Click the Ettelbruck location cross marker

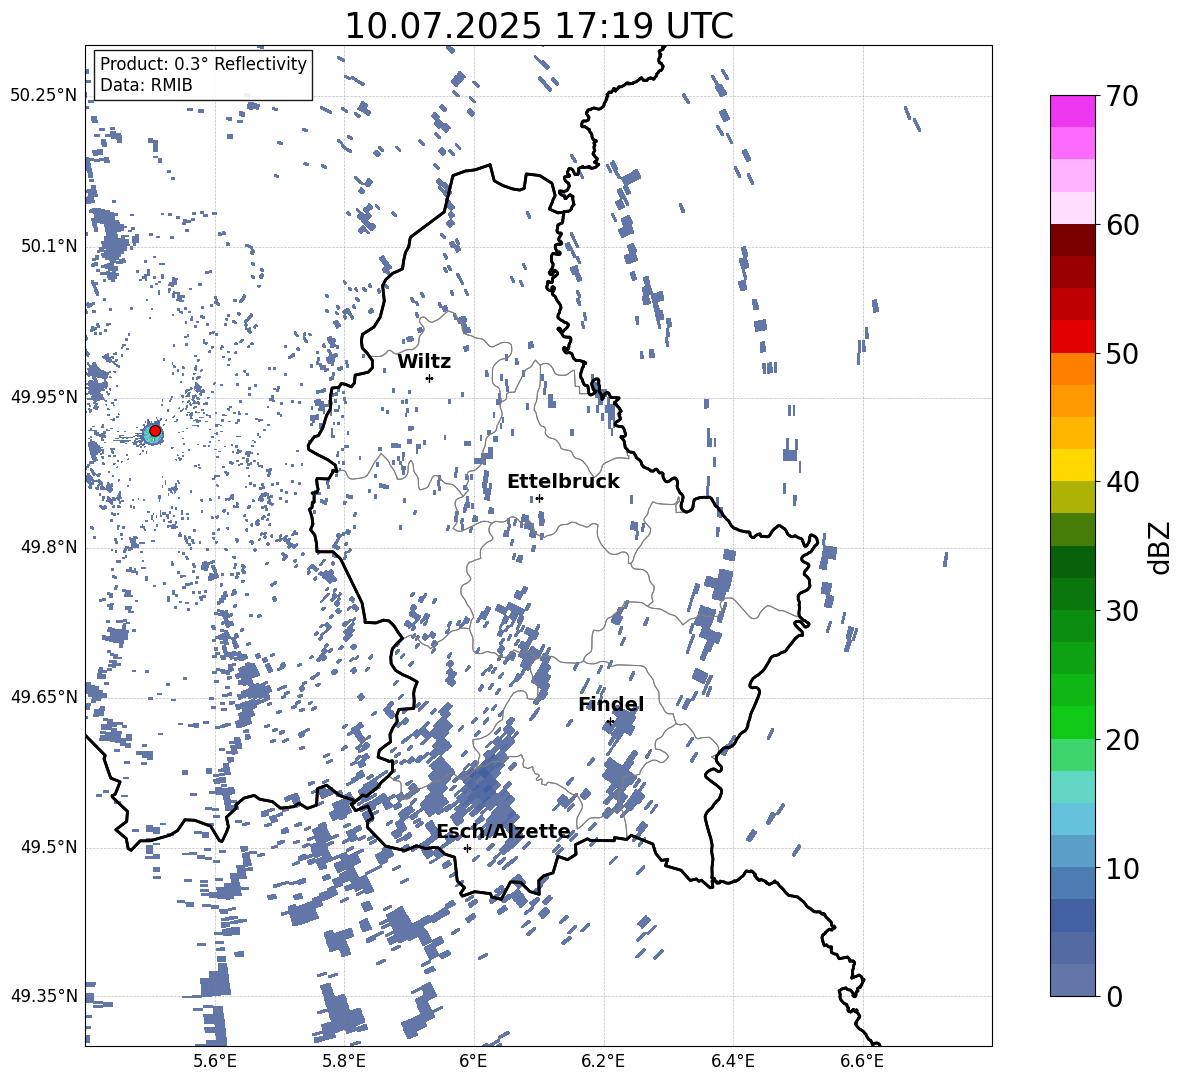click(x=539, y=498)
